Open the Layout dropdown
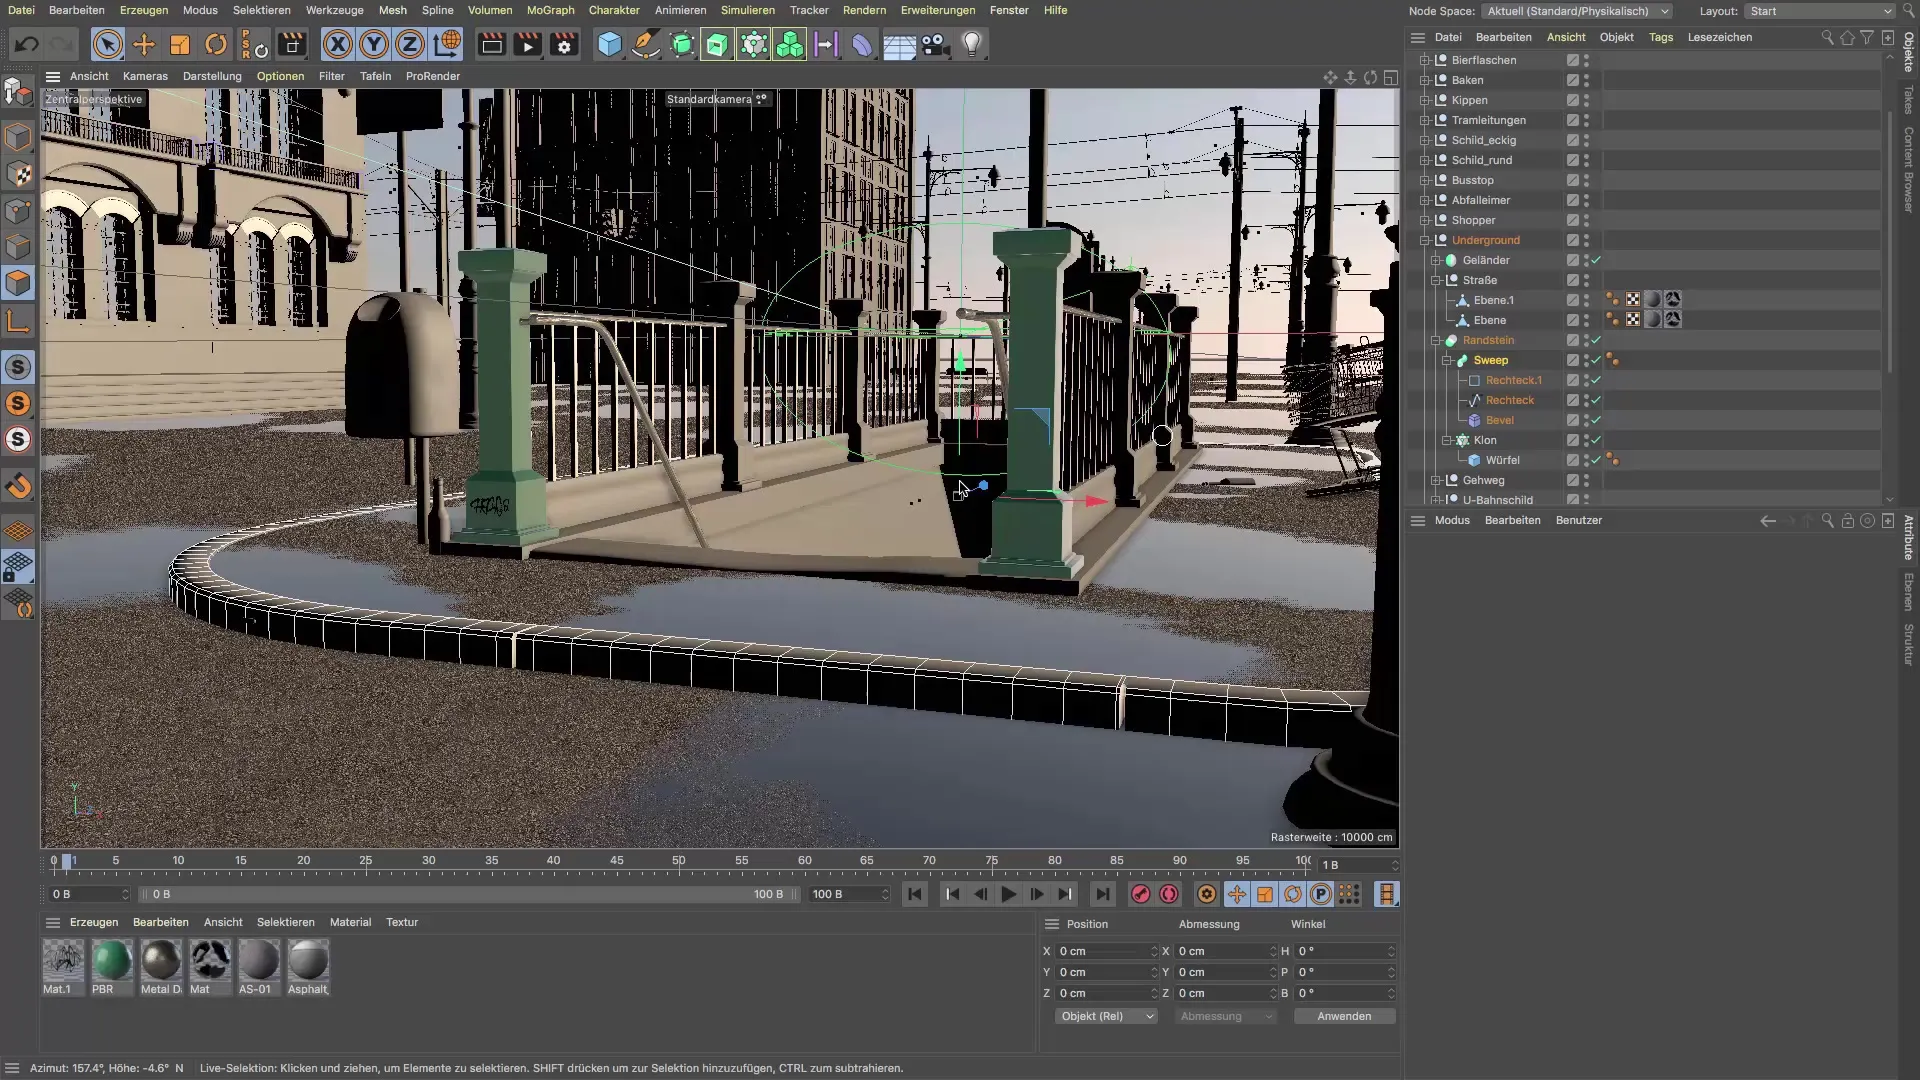Viewport: 1920px width, 1080px height. [x=1820, y=11]
